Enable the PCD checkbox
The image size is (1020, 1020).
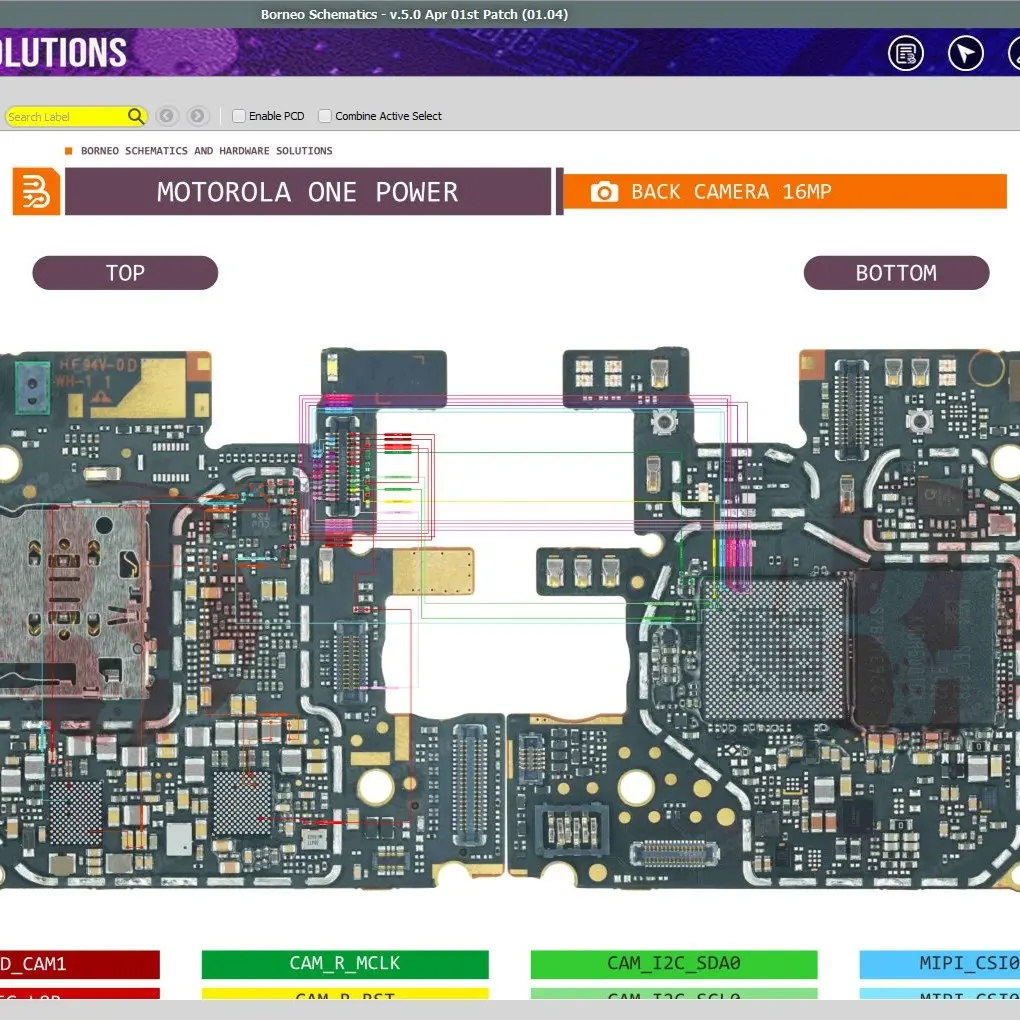point(239,116)
